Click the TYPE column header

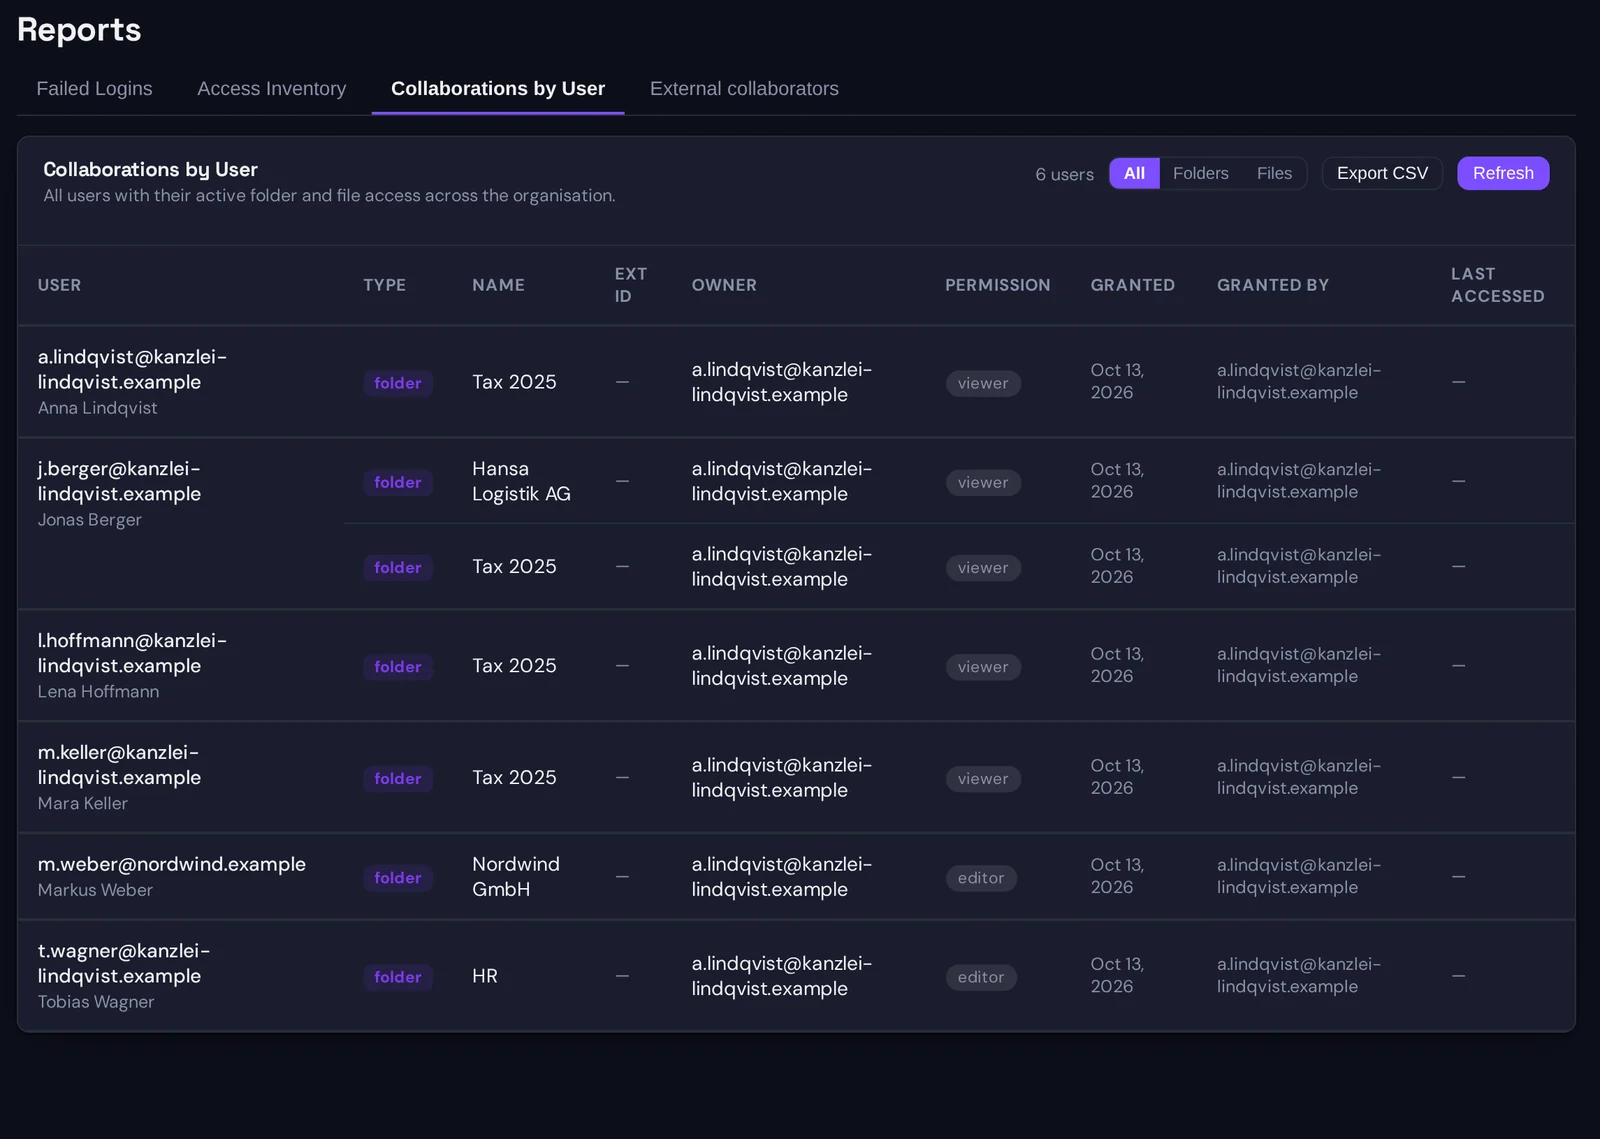384,285
